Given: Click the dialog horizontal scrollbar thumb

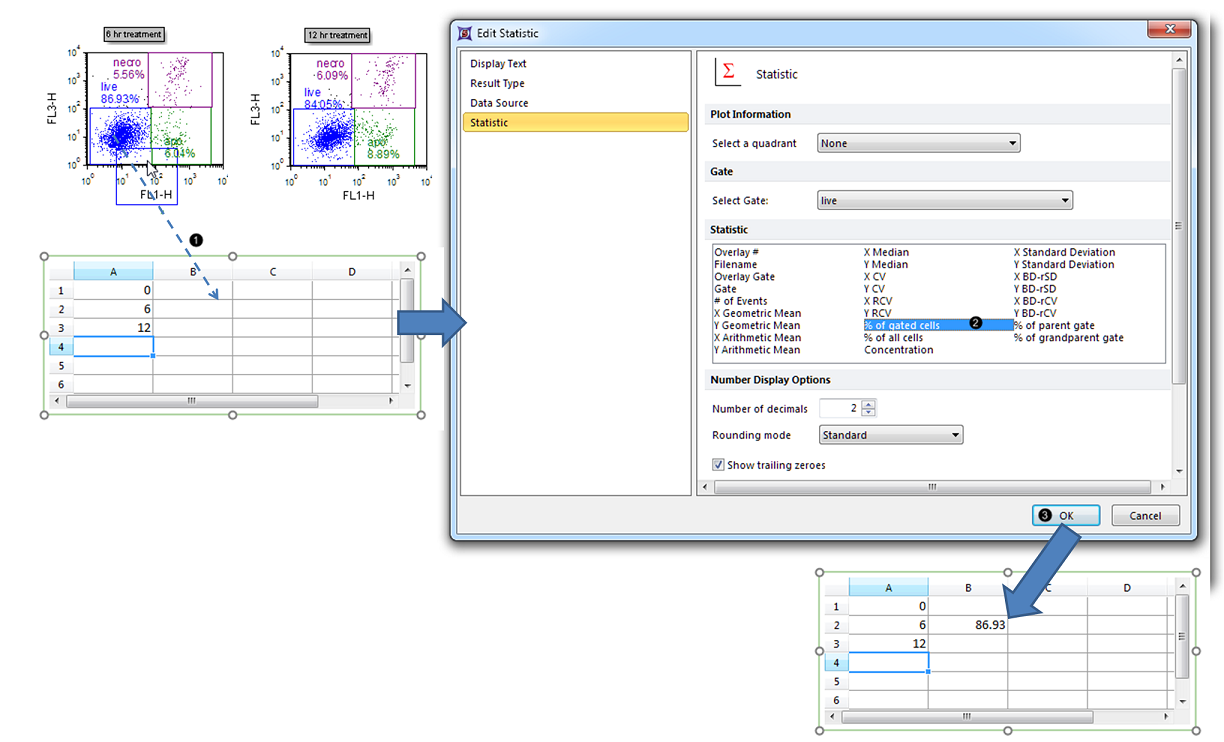Looking at the screenshot, I should point(930,488).
